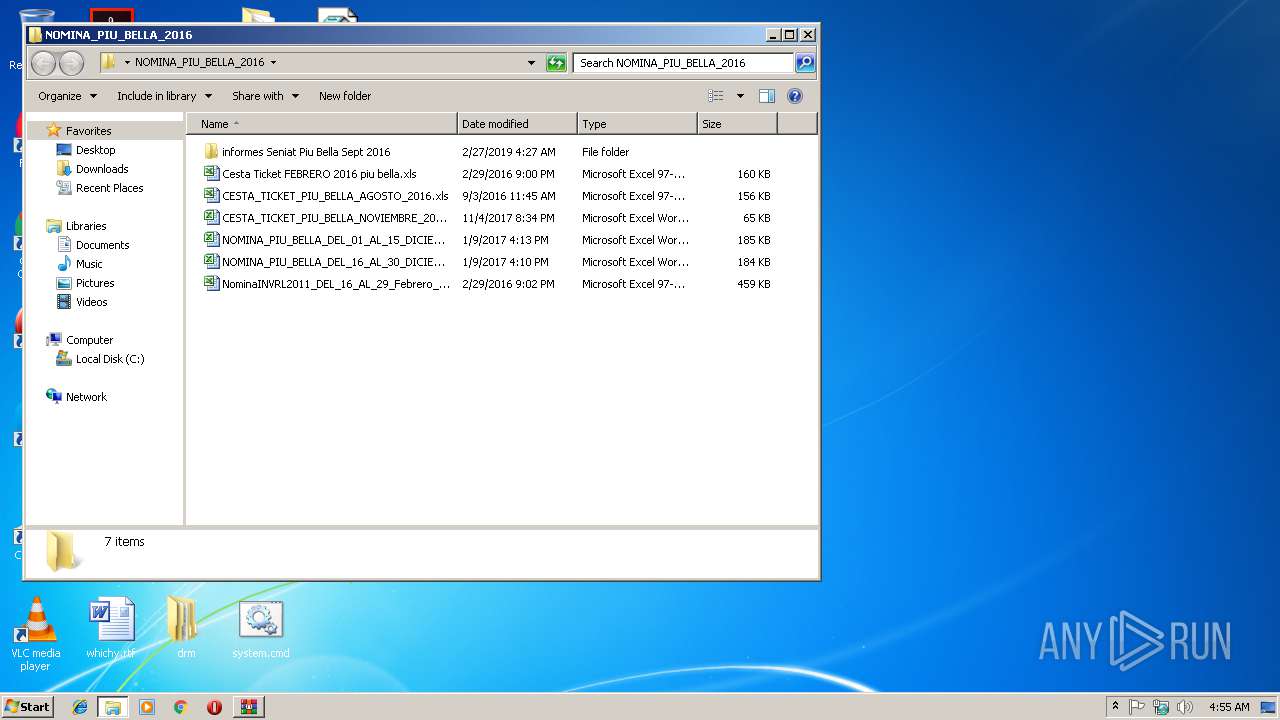Sort by the Type column header

(637, 124)
